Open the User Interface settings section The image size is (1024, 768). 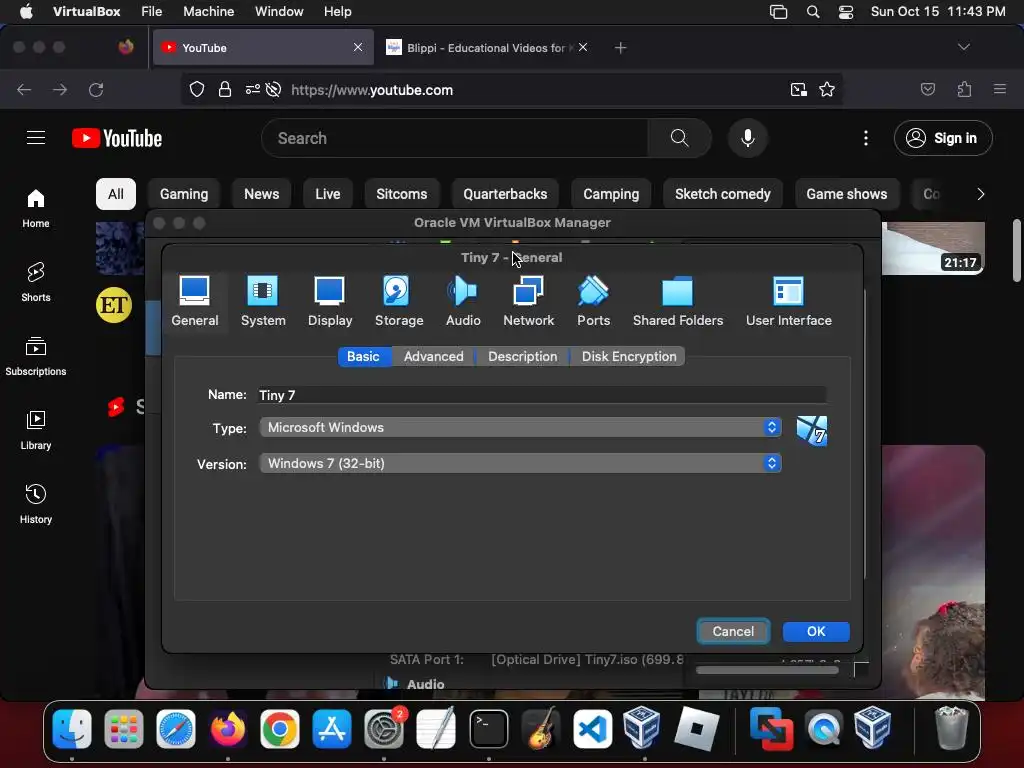788,301
